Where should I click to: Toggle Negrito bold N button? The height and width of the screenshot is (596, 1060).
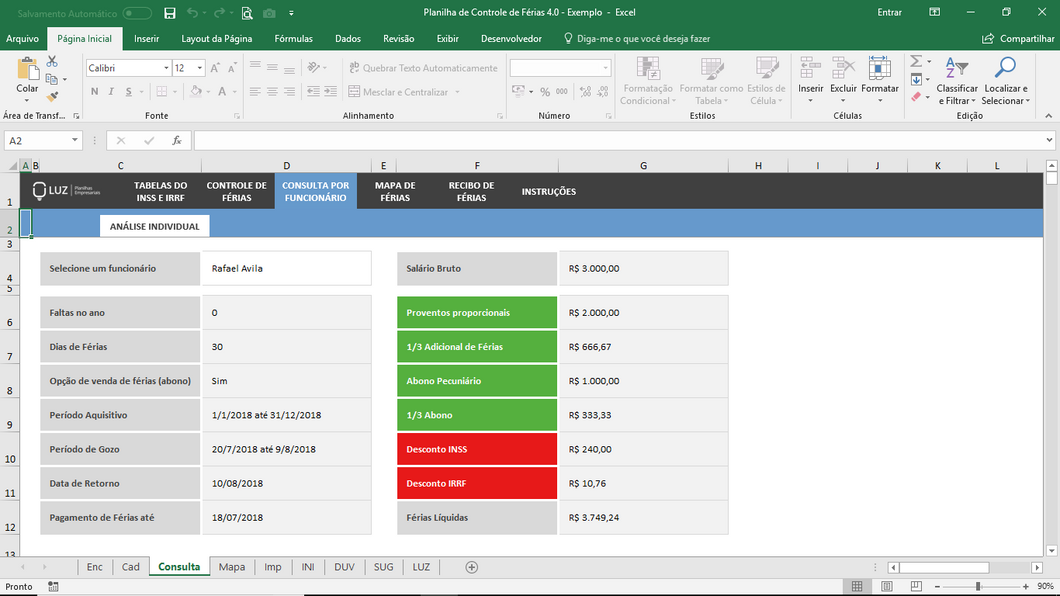[x=95, y=92]
